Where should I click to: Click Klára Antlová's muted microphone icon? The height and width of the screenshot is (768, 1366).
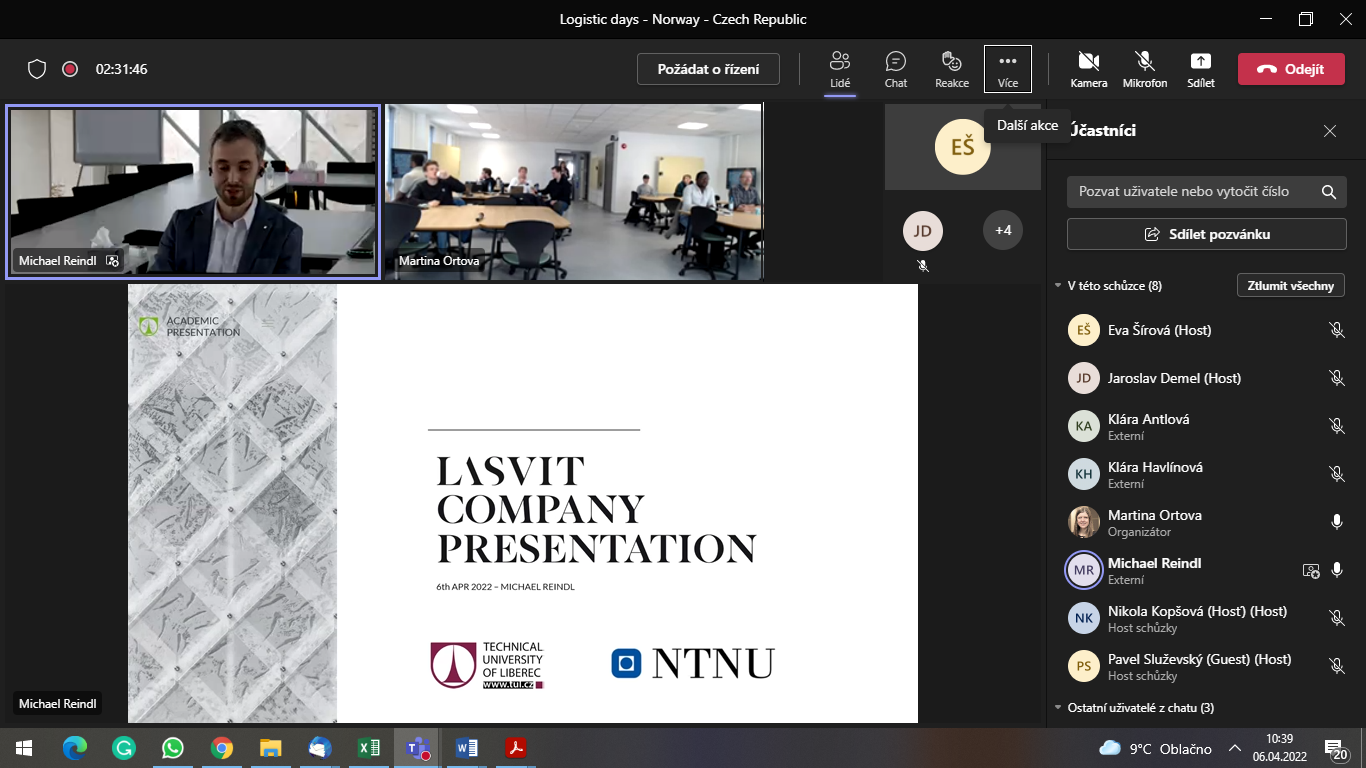pos(1337,426)
